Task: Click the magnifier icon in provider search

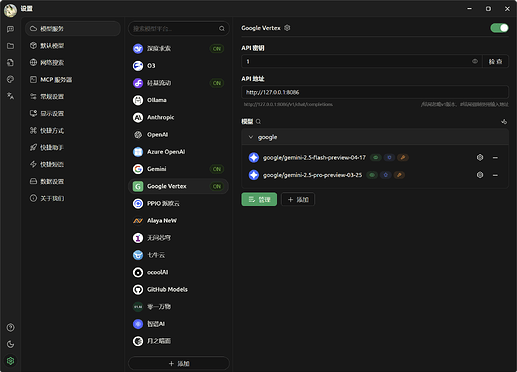Action: pos(222,29)
